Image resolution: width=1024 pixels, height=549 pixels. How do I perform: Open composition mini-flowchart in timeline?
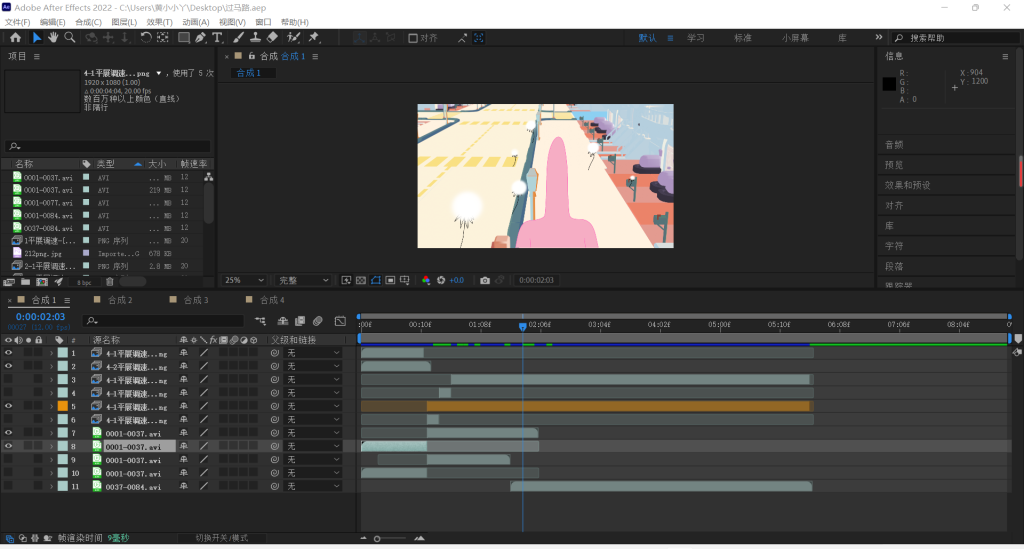tap(261, 321)
